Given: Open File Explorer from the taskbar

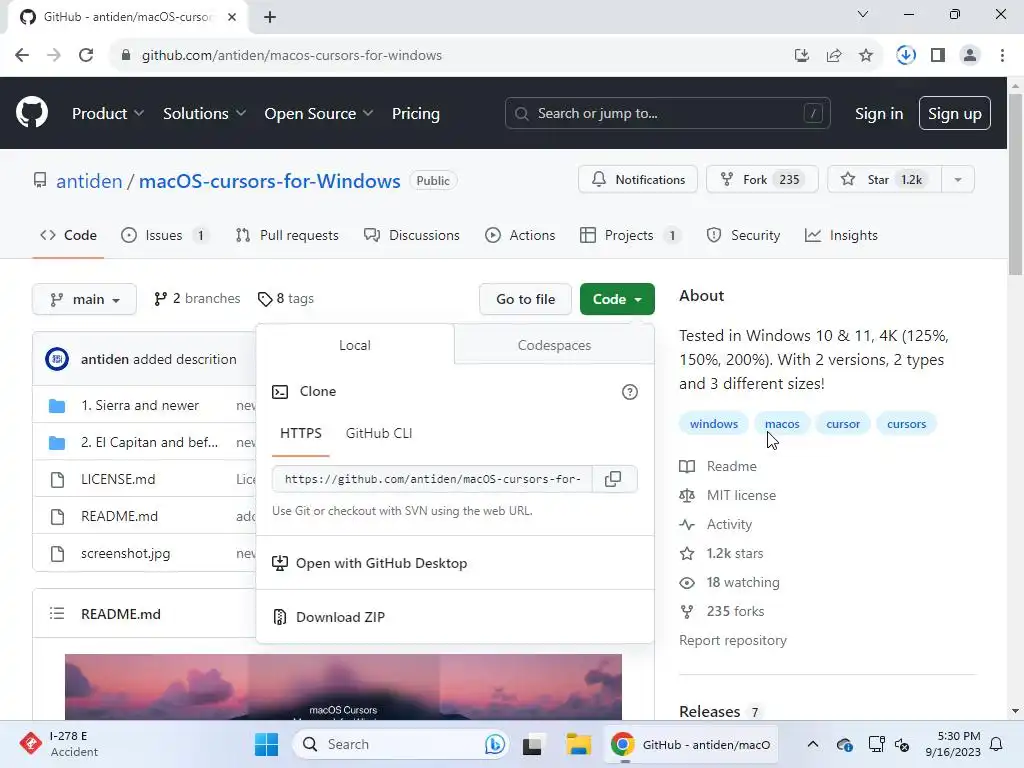Looking at the screenshot, I should click(x=578, y=744).
